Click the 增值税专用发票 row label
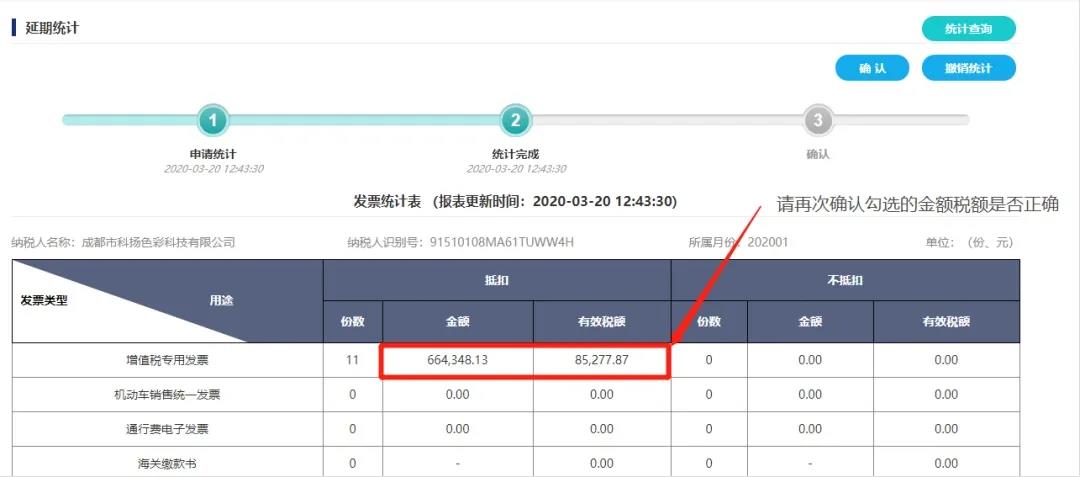Image resolution: width=1080 pixels, height=477 pixels. click(x=168, y=360)
